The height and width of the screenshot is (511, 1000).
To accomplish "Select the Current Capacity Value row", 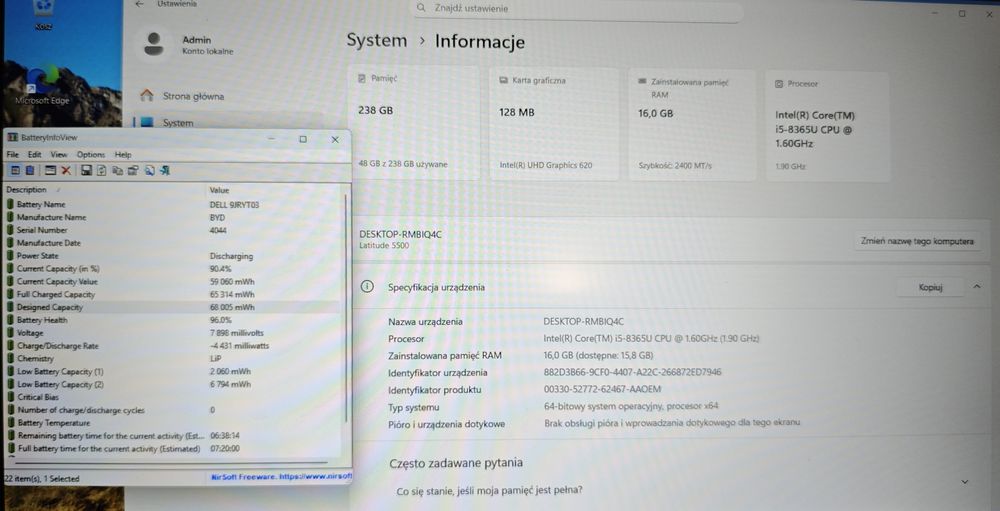I will point(172,281).
